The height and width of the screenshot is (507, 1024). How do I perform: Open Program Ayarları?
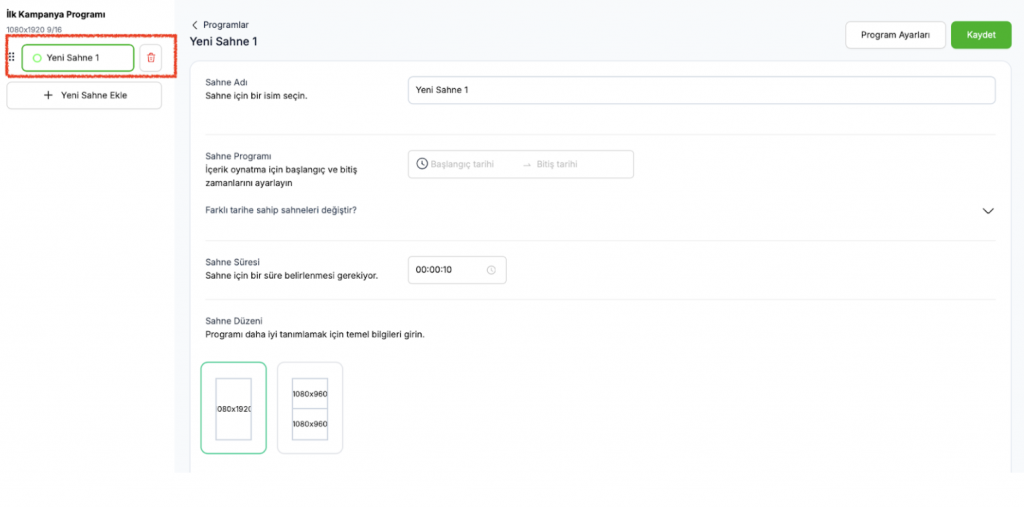895,35
